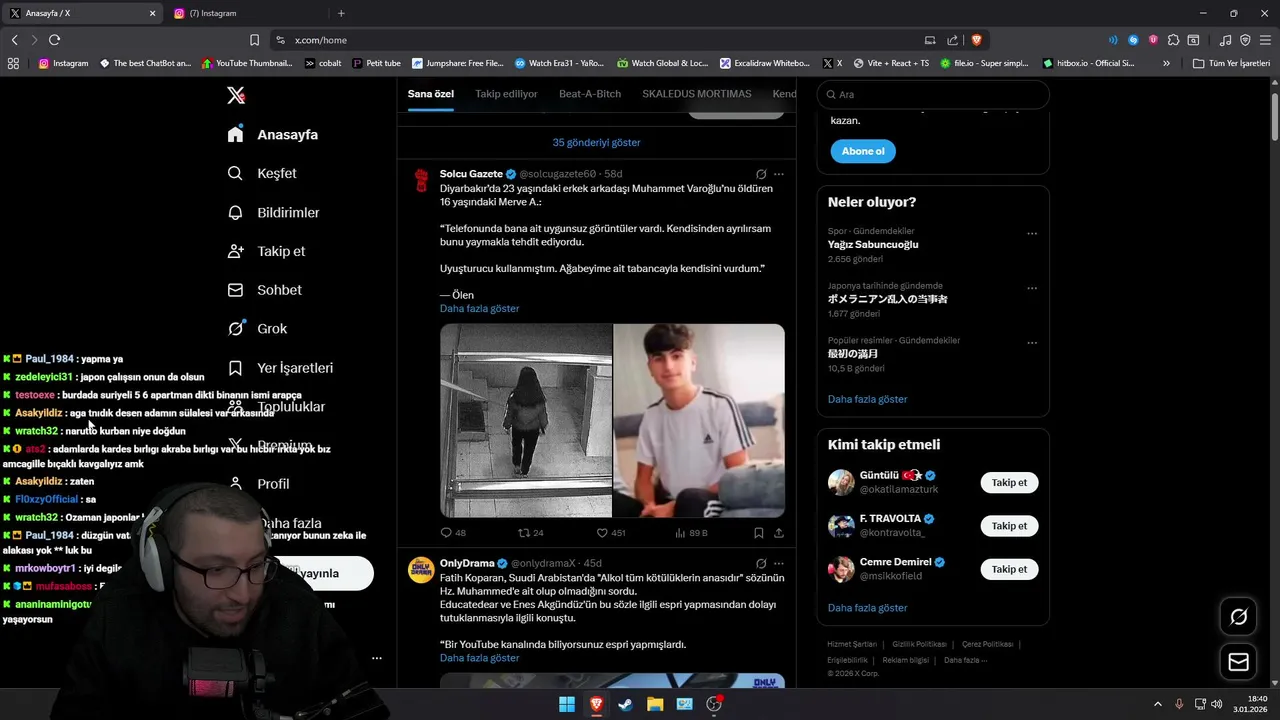This screenshot has width=1280, height=720.
Task: Open cobalt bookmark
Action: (x=323, y=63)
